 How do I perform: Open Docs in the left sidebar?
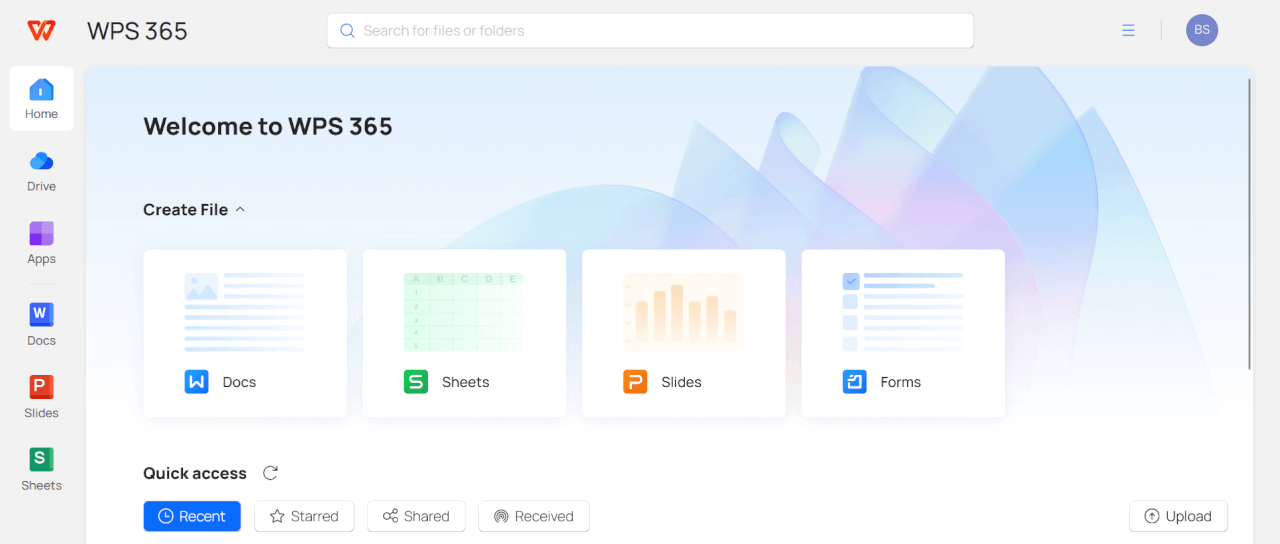[41, 325]
